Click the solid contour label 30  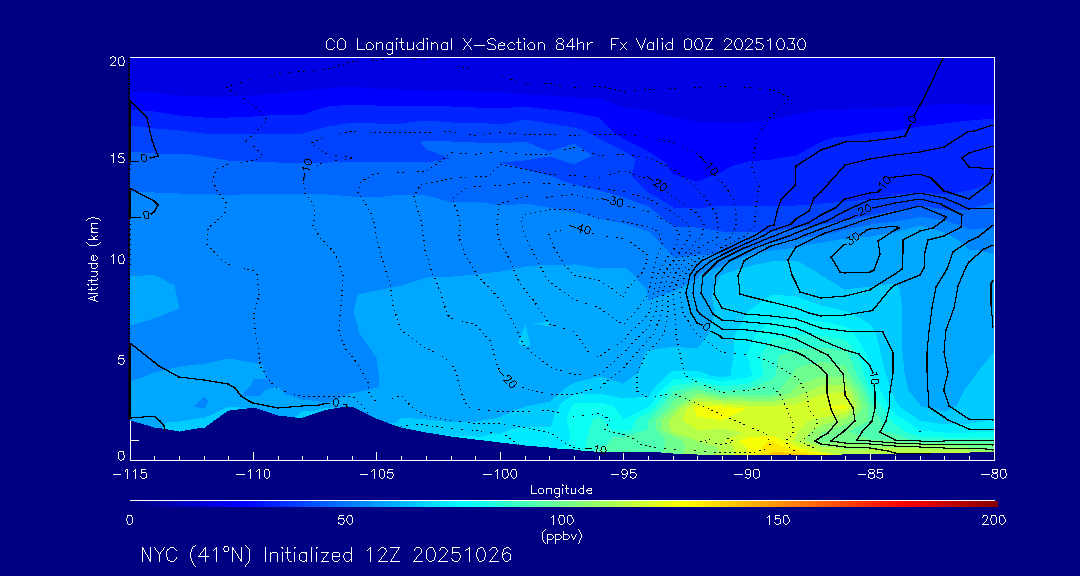pyautogui.click(x=853, y=239)
